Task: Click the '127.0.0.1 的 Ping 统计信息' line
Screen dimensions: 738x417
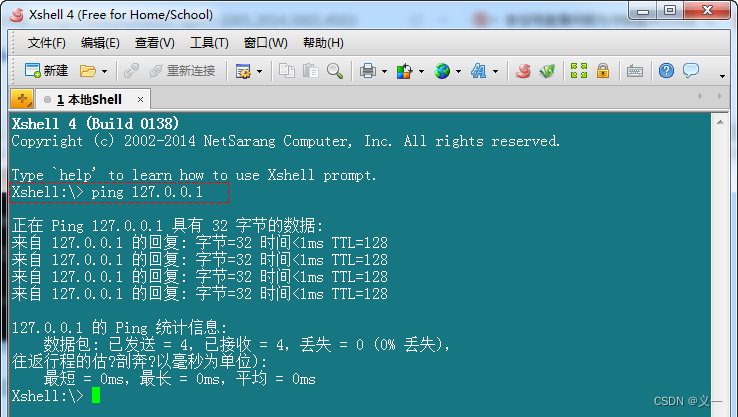Action: [x=120, y=328]
